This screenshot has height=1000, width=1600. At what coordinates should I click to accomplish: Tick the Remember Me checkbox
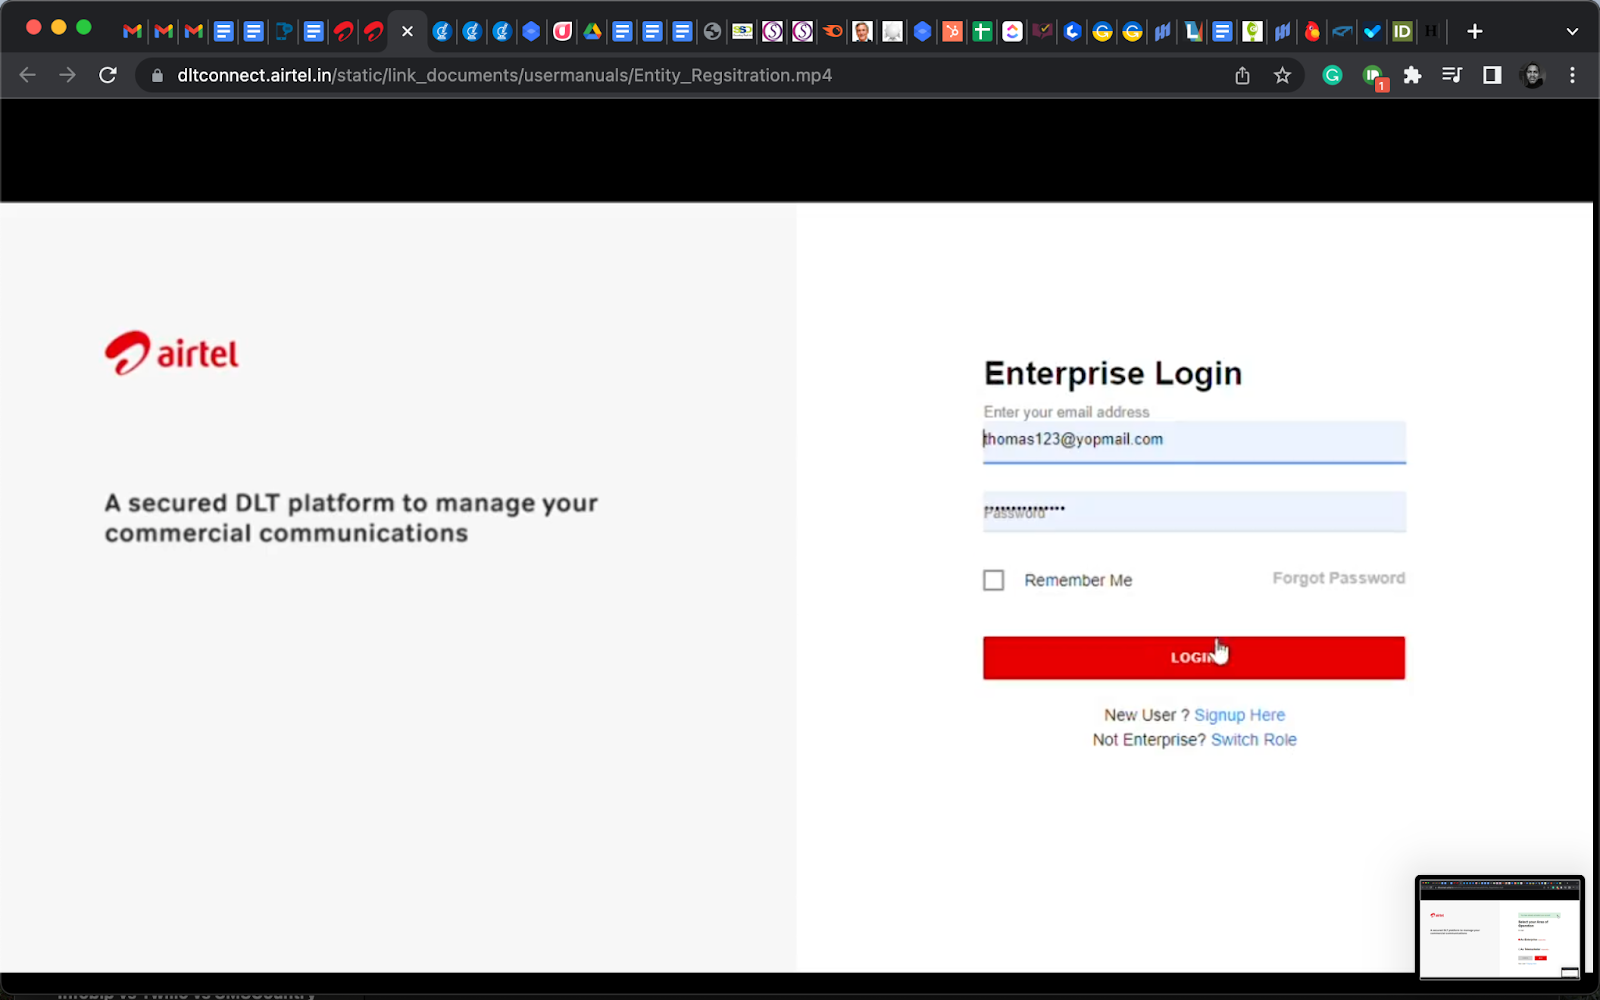(993, 580)
